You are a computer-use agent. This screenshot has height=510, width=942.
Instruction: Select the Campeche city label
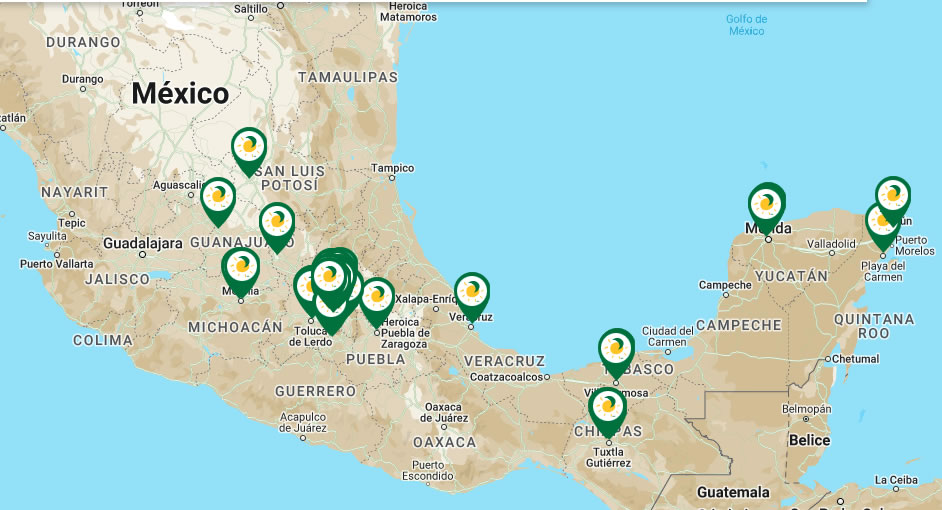pos(725,285)
